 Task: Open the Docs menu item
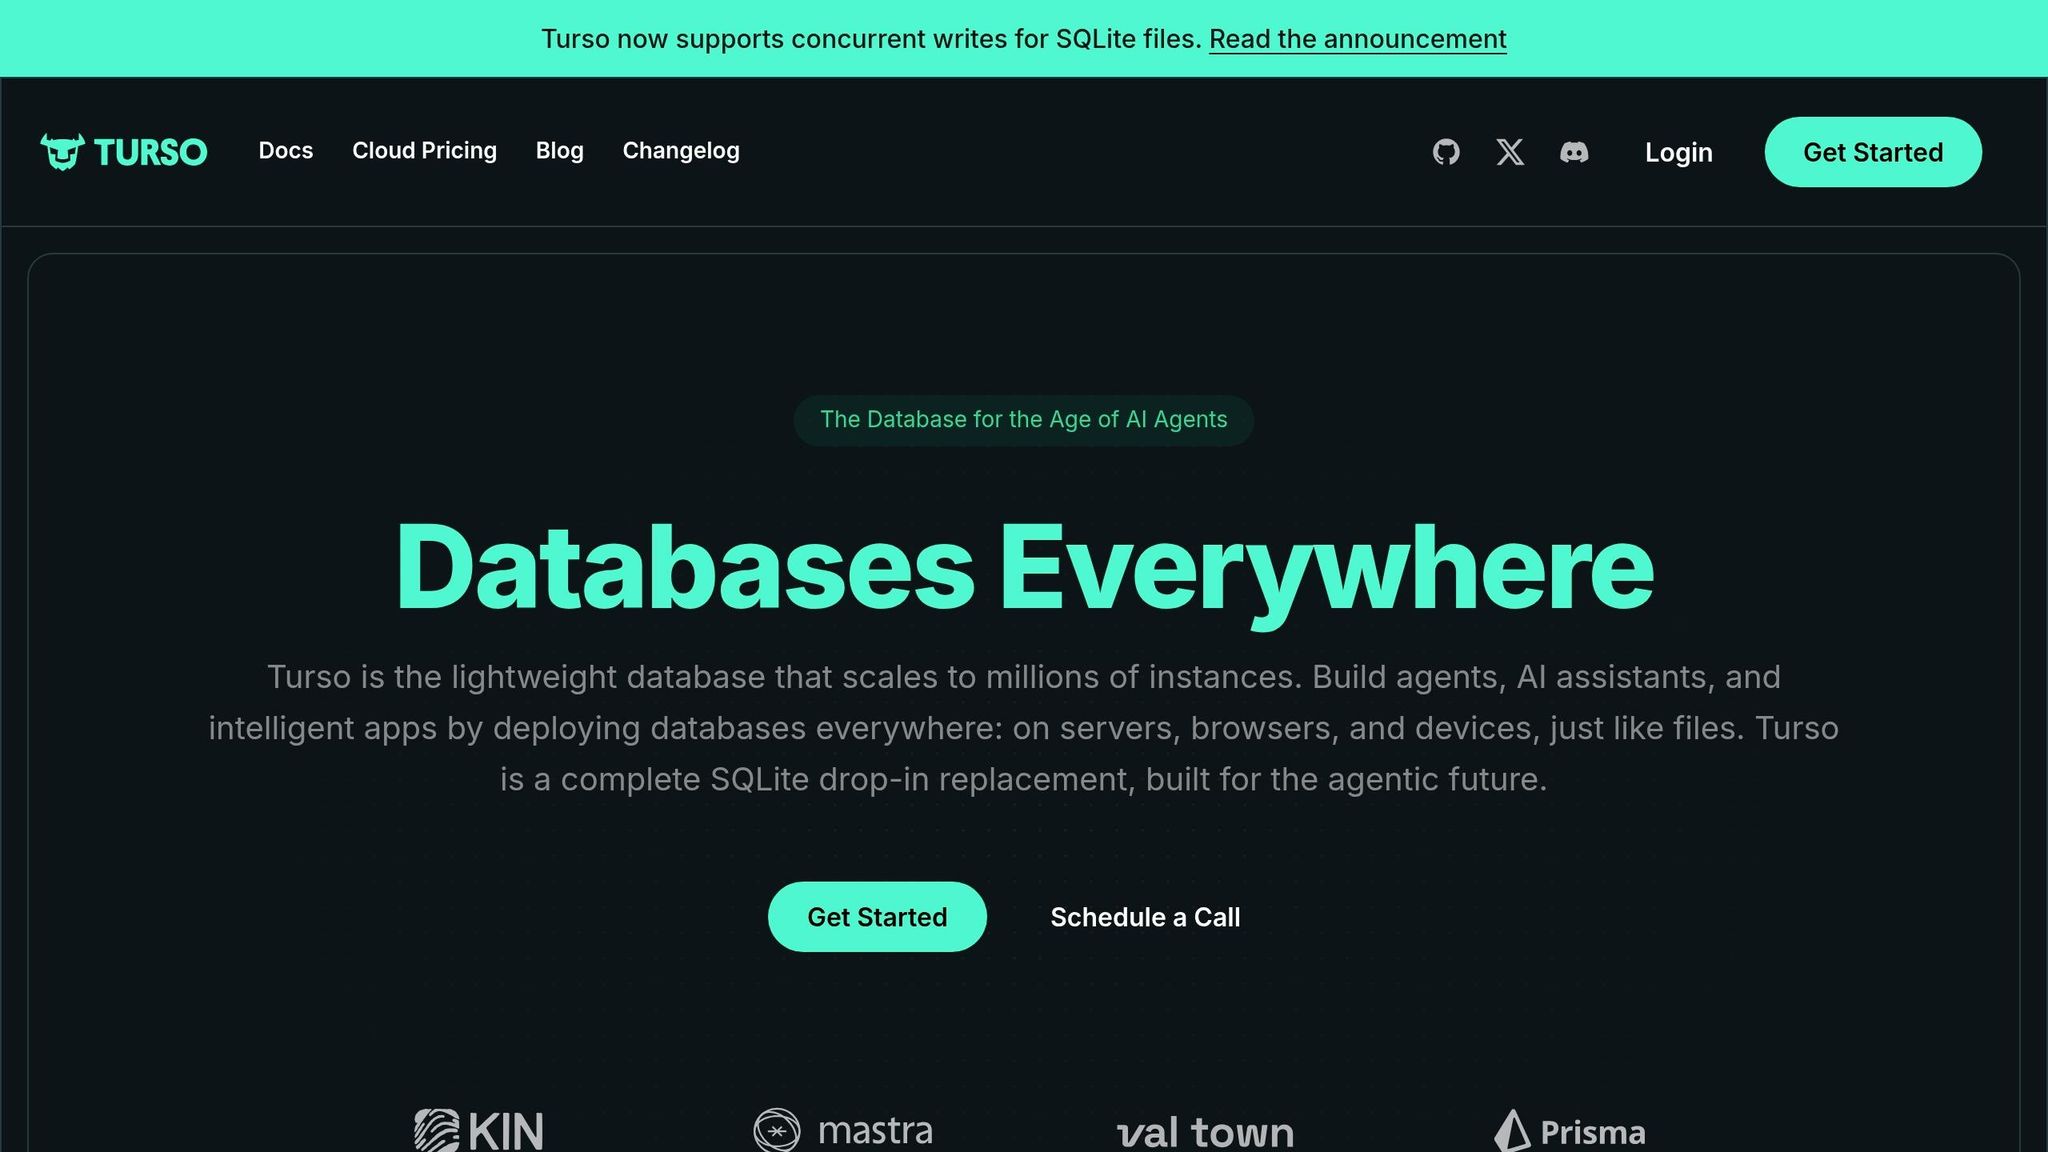pyautogui.click(x=286, y=151)
